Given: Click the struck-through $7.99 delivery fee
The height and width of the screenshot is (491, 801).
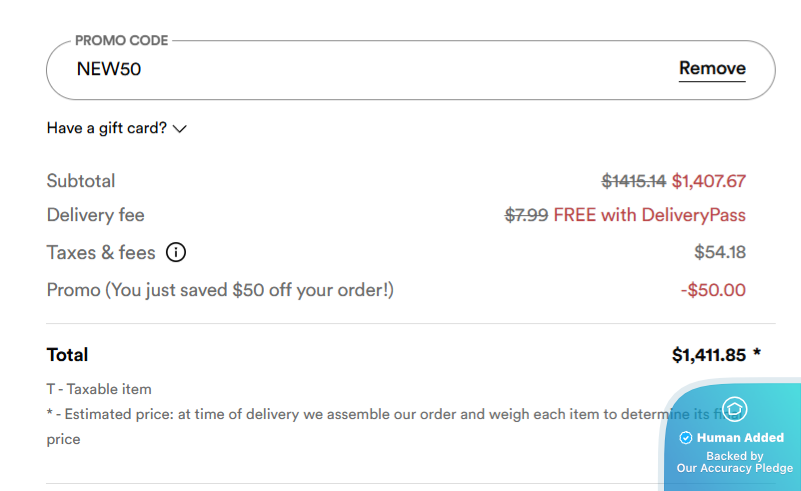Looking at the screenshot, I should coord(526,215).
